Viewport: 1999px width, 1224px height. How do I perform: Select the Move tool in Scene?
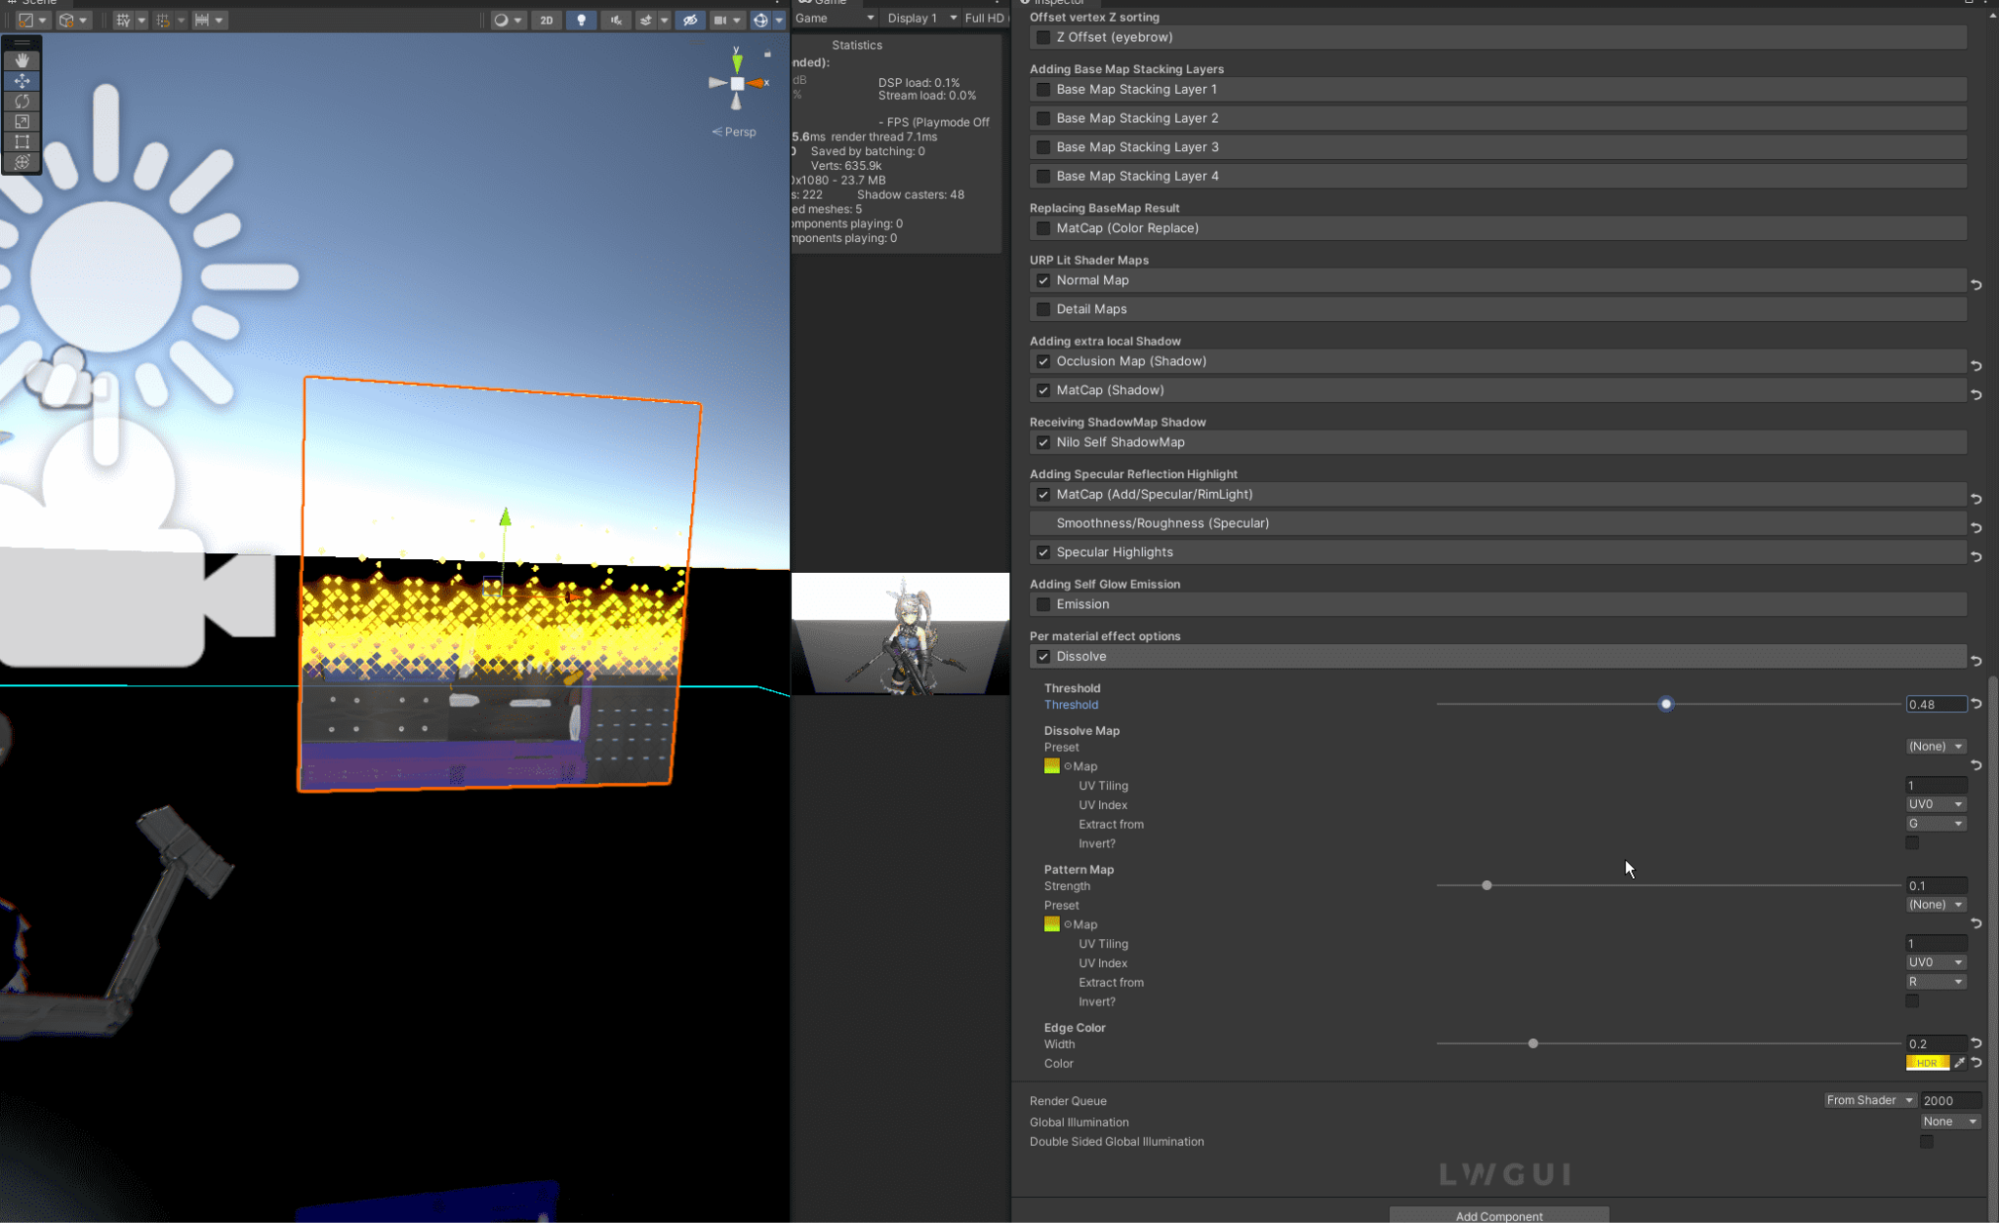(x=22, y=81)
